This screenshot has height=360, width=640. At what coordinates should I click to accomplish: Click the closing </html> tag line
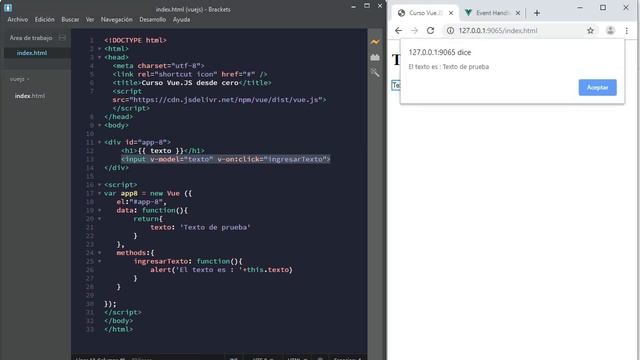click(118, 329)
